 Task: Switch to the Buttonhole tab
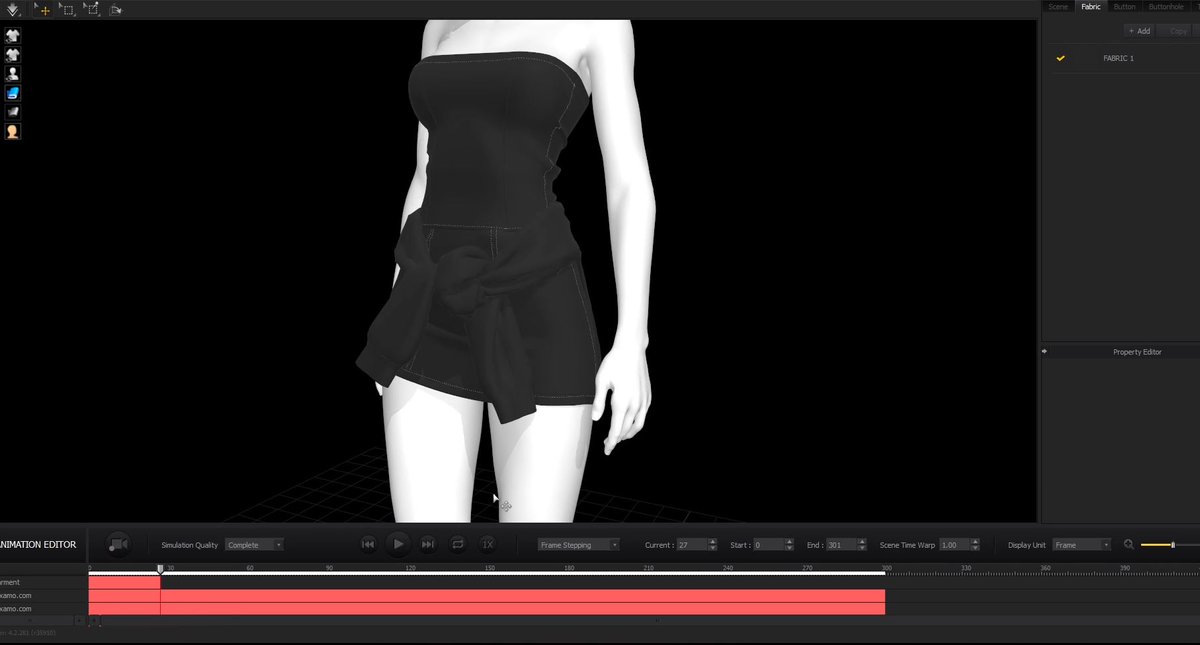coord(1166,6)
